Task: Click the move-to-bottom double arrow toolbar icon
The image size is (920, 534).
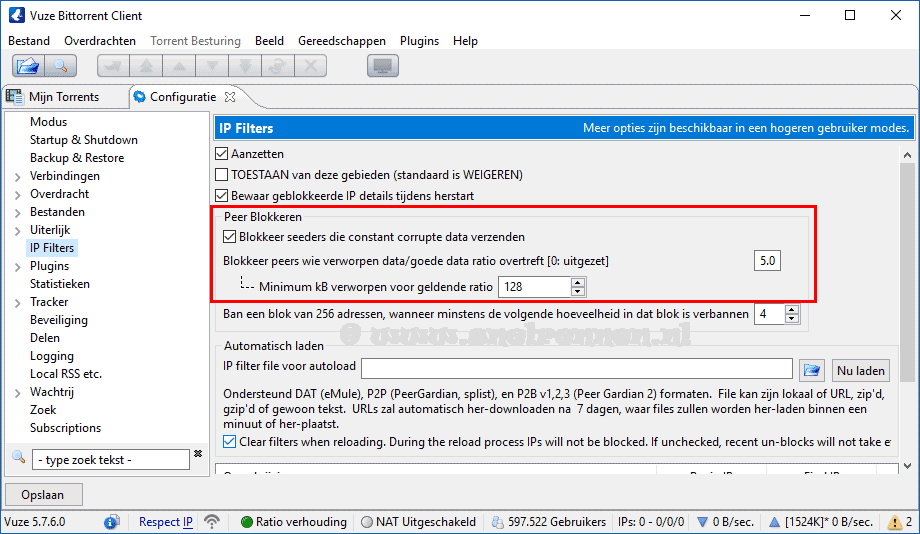Action: coord(245,66)
